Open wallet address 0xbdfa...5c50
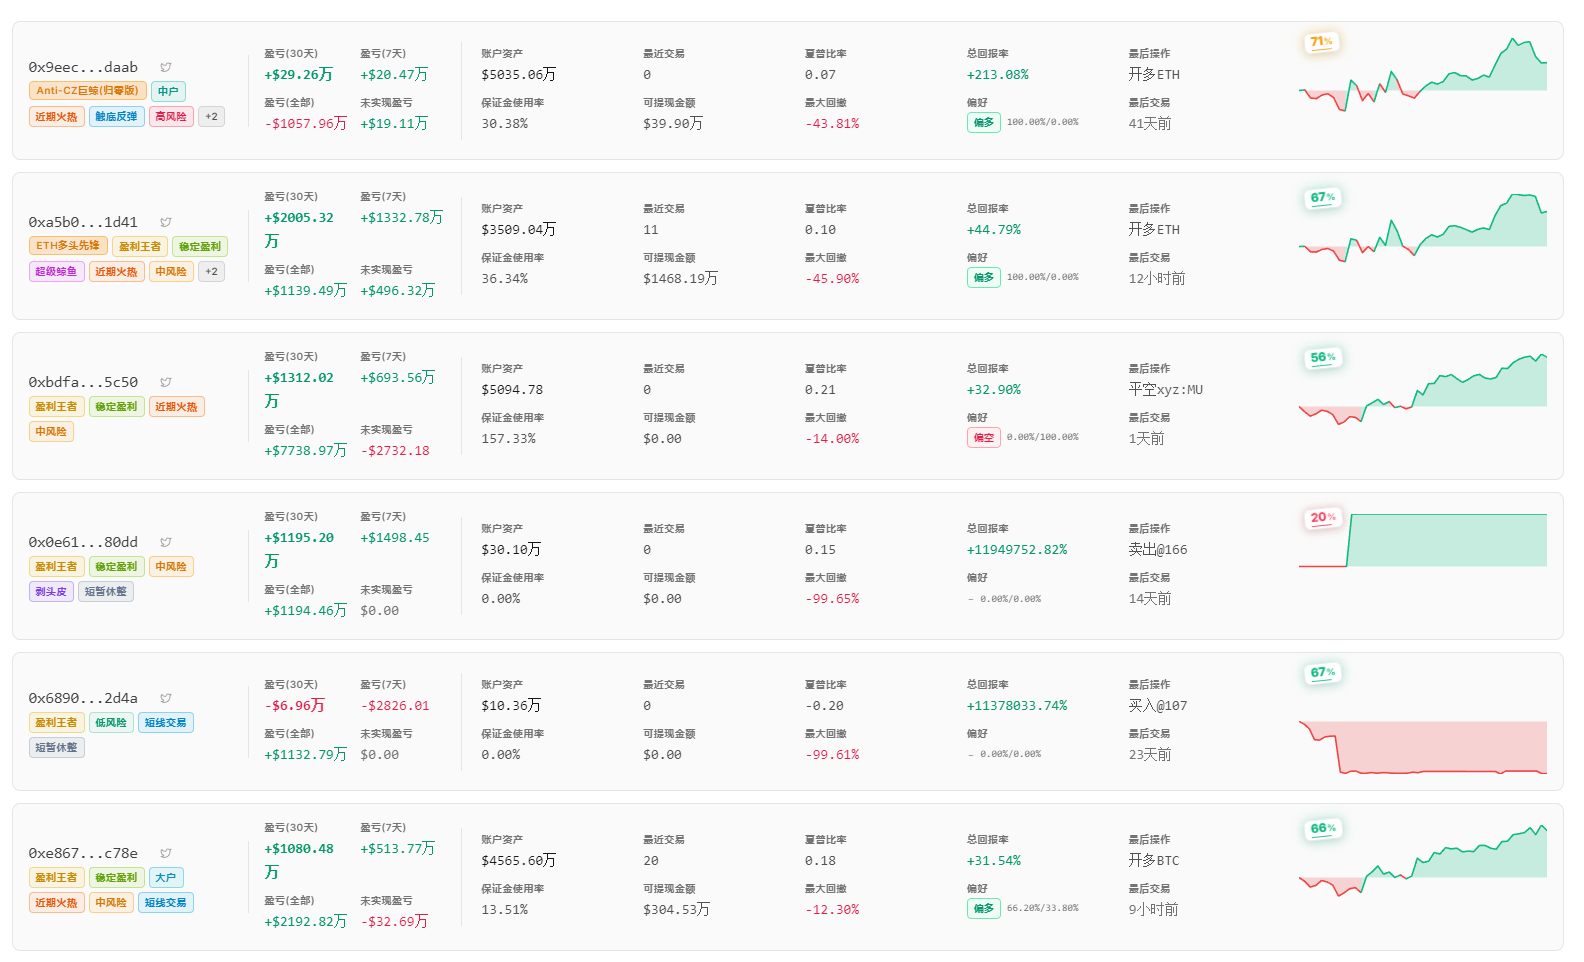Image resolution: width=1584 pixels, height=962 pixels. pos(83,382)
